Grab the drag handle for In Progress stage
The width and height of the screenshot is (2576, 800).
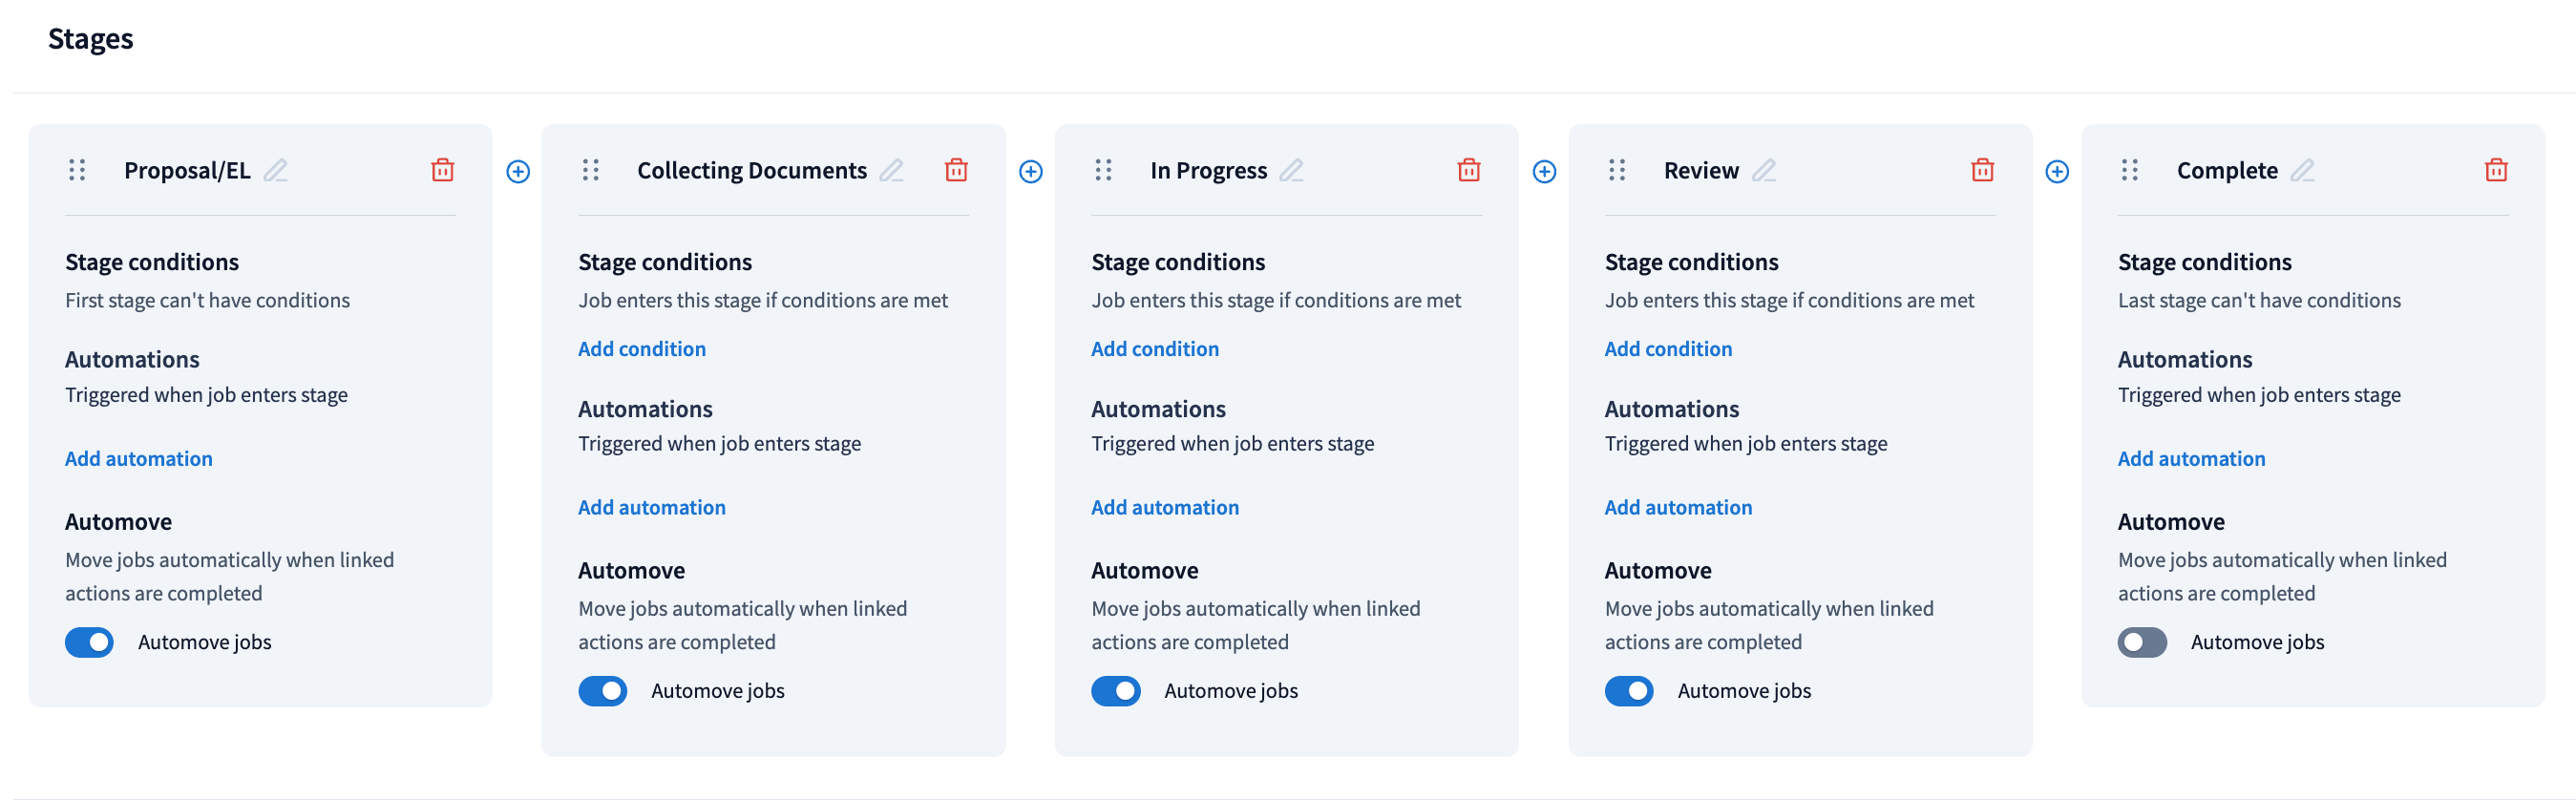(x=1103, y=170)
